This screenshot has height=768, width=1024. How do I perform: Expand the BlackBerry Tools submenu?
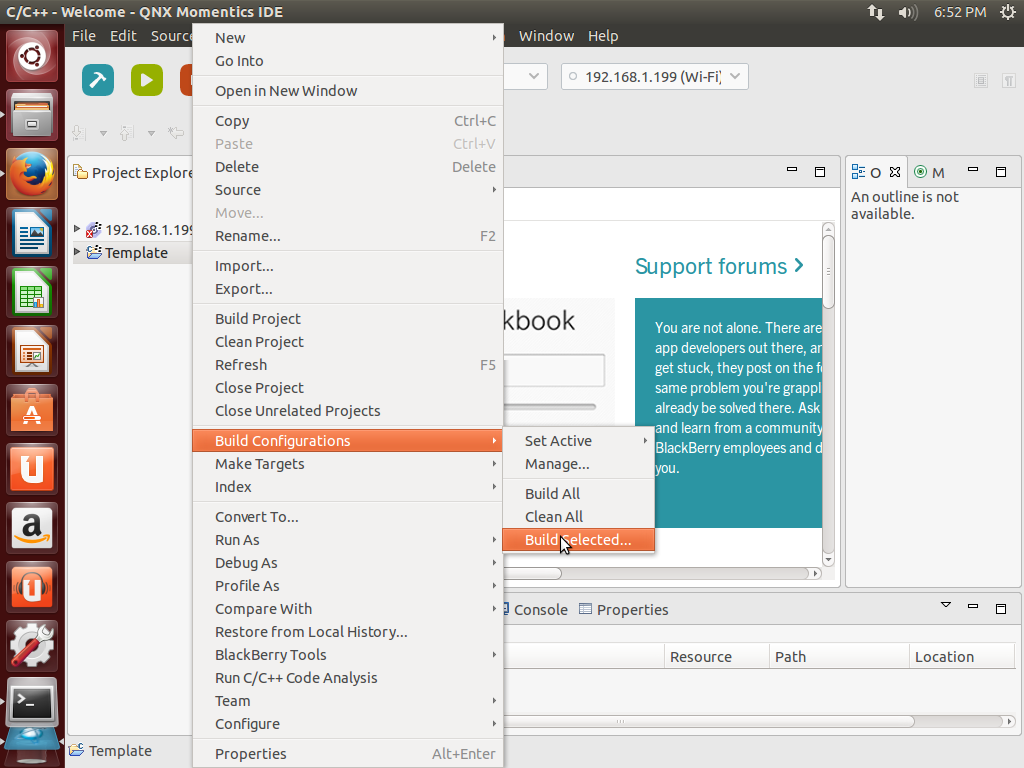coord(348,654)
